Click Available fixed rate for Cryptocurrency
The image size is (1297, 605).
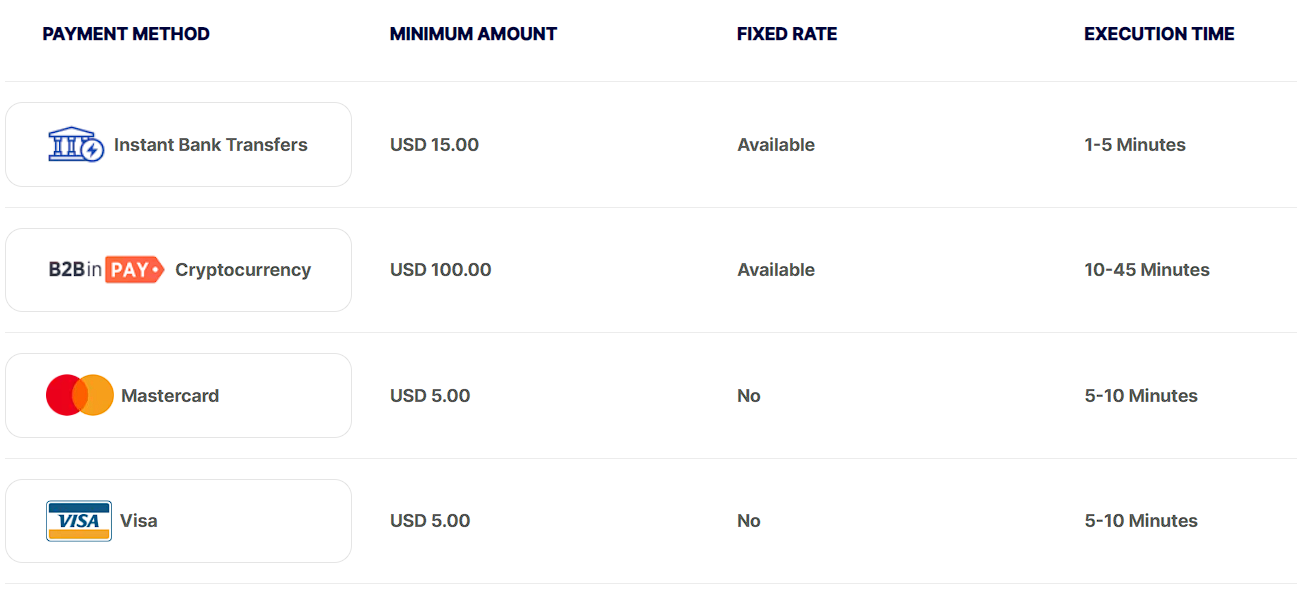click(x=776, y=270)
